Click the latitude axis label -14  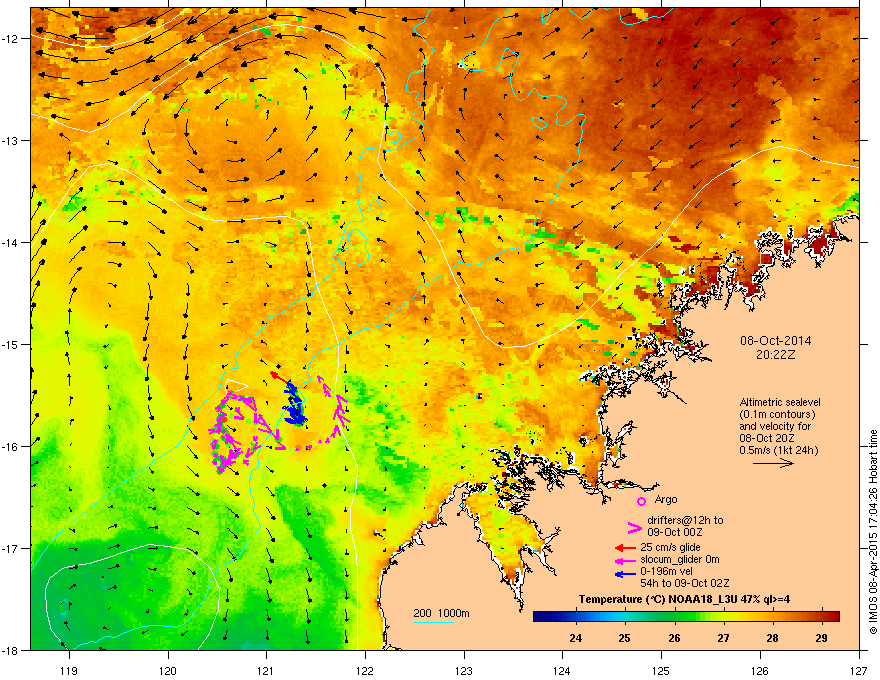11,242
